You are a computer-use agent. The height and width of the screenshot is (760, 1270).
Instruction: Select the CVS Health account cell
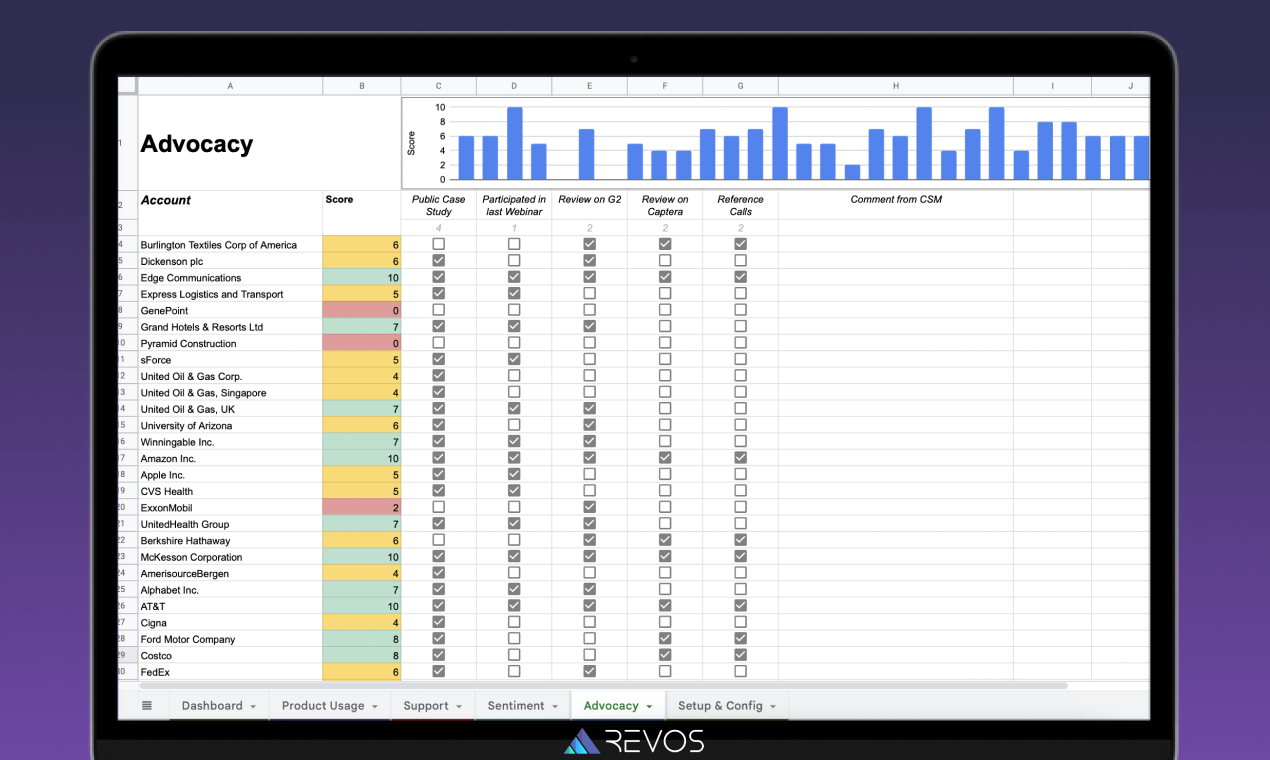coord(230,492)
